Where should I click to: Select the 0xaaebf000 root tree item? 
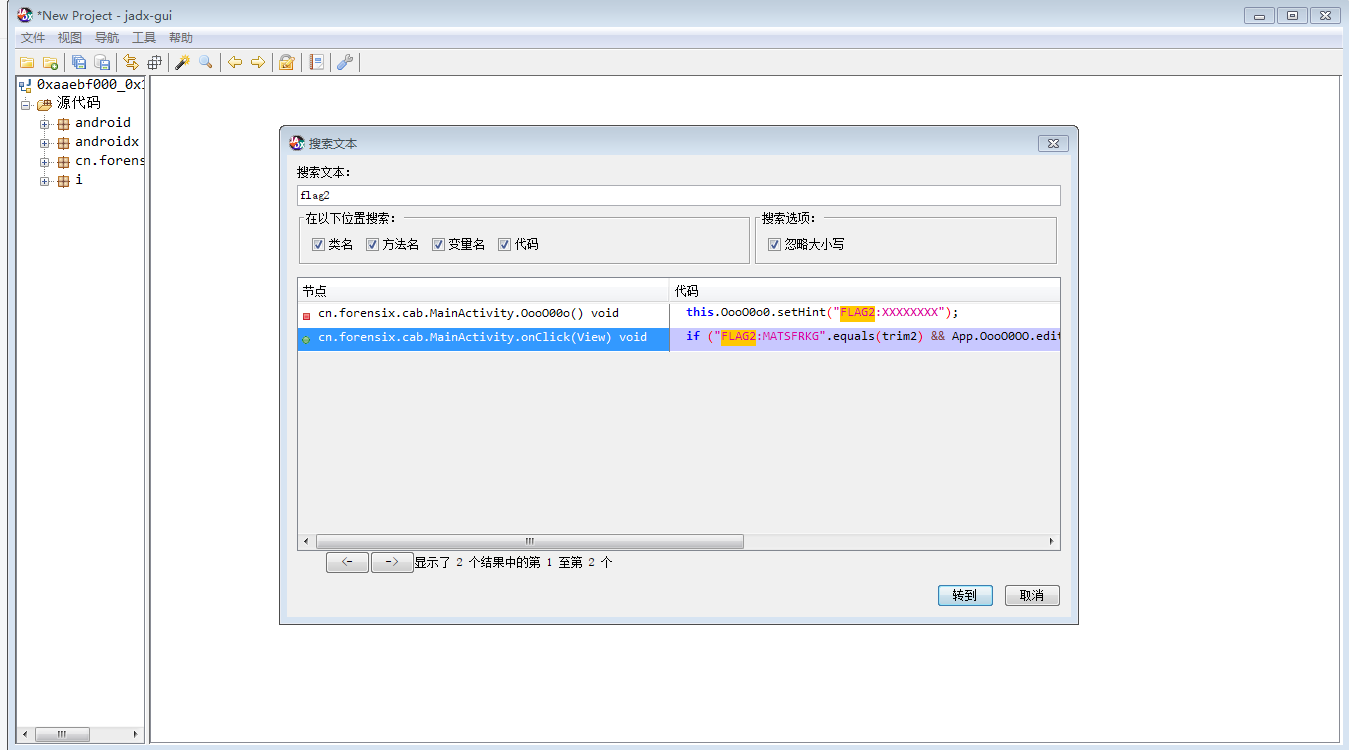click(90, 86)
